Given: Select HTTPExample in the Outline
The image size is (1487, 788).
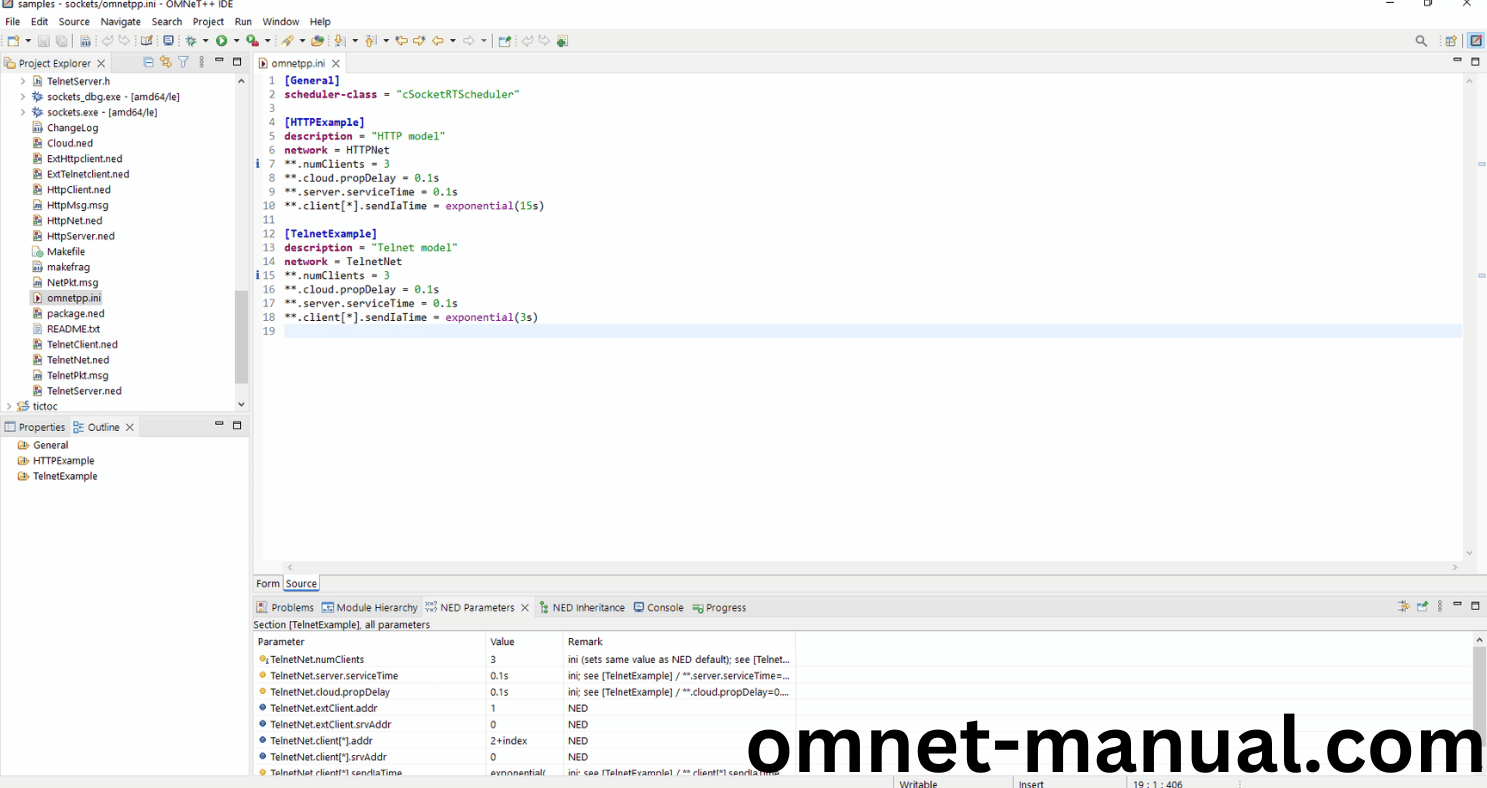Looking at the screenshot, I should click(63, 461).
